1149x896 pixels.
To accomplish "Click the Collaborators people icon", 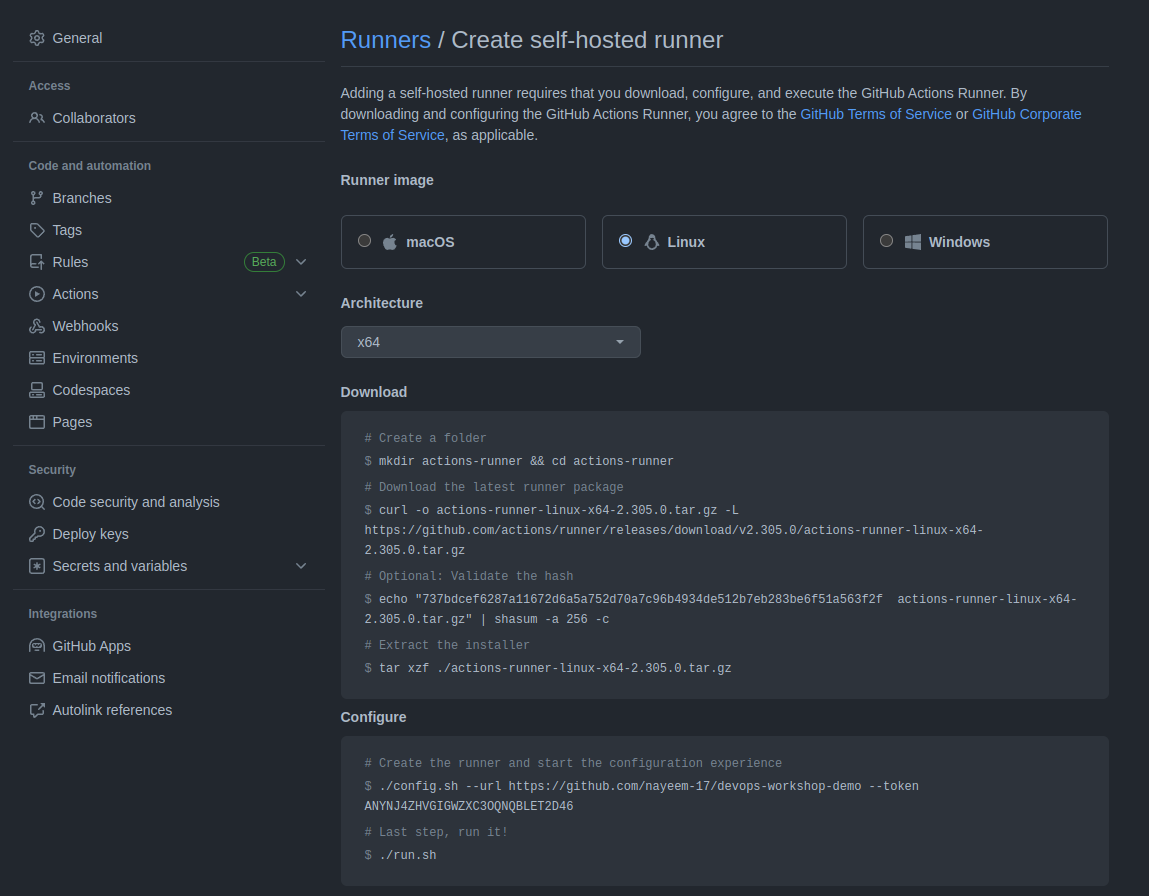I will tap(37, 118).
